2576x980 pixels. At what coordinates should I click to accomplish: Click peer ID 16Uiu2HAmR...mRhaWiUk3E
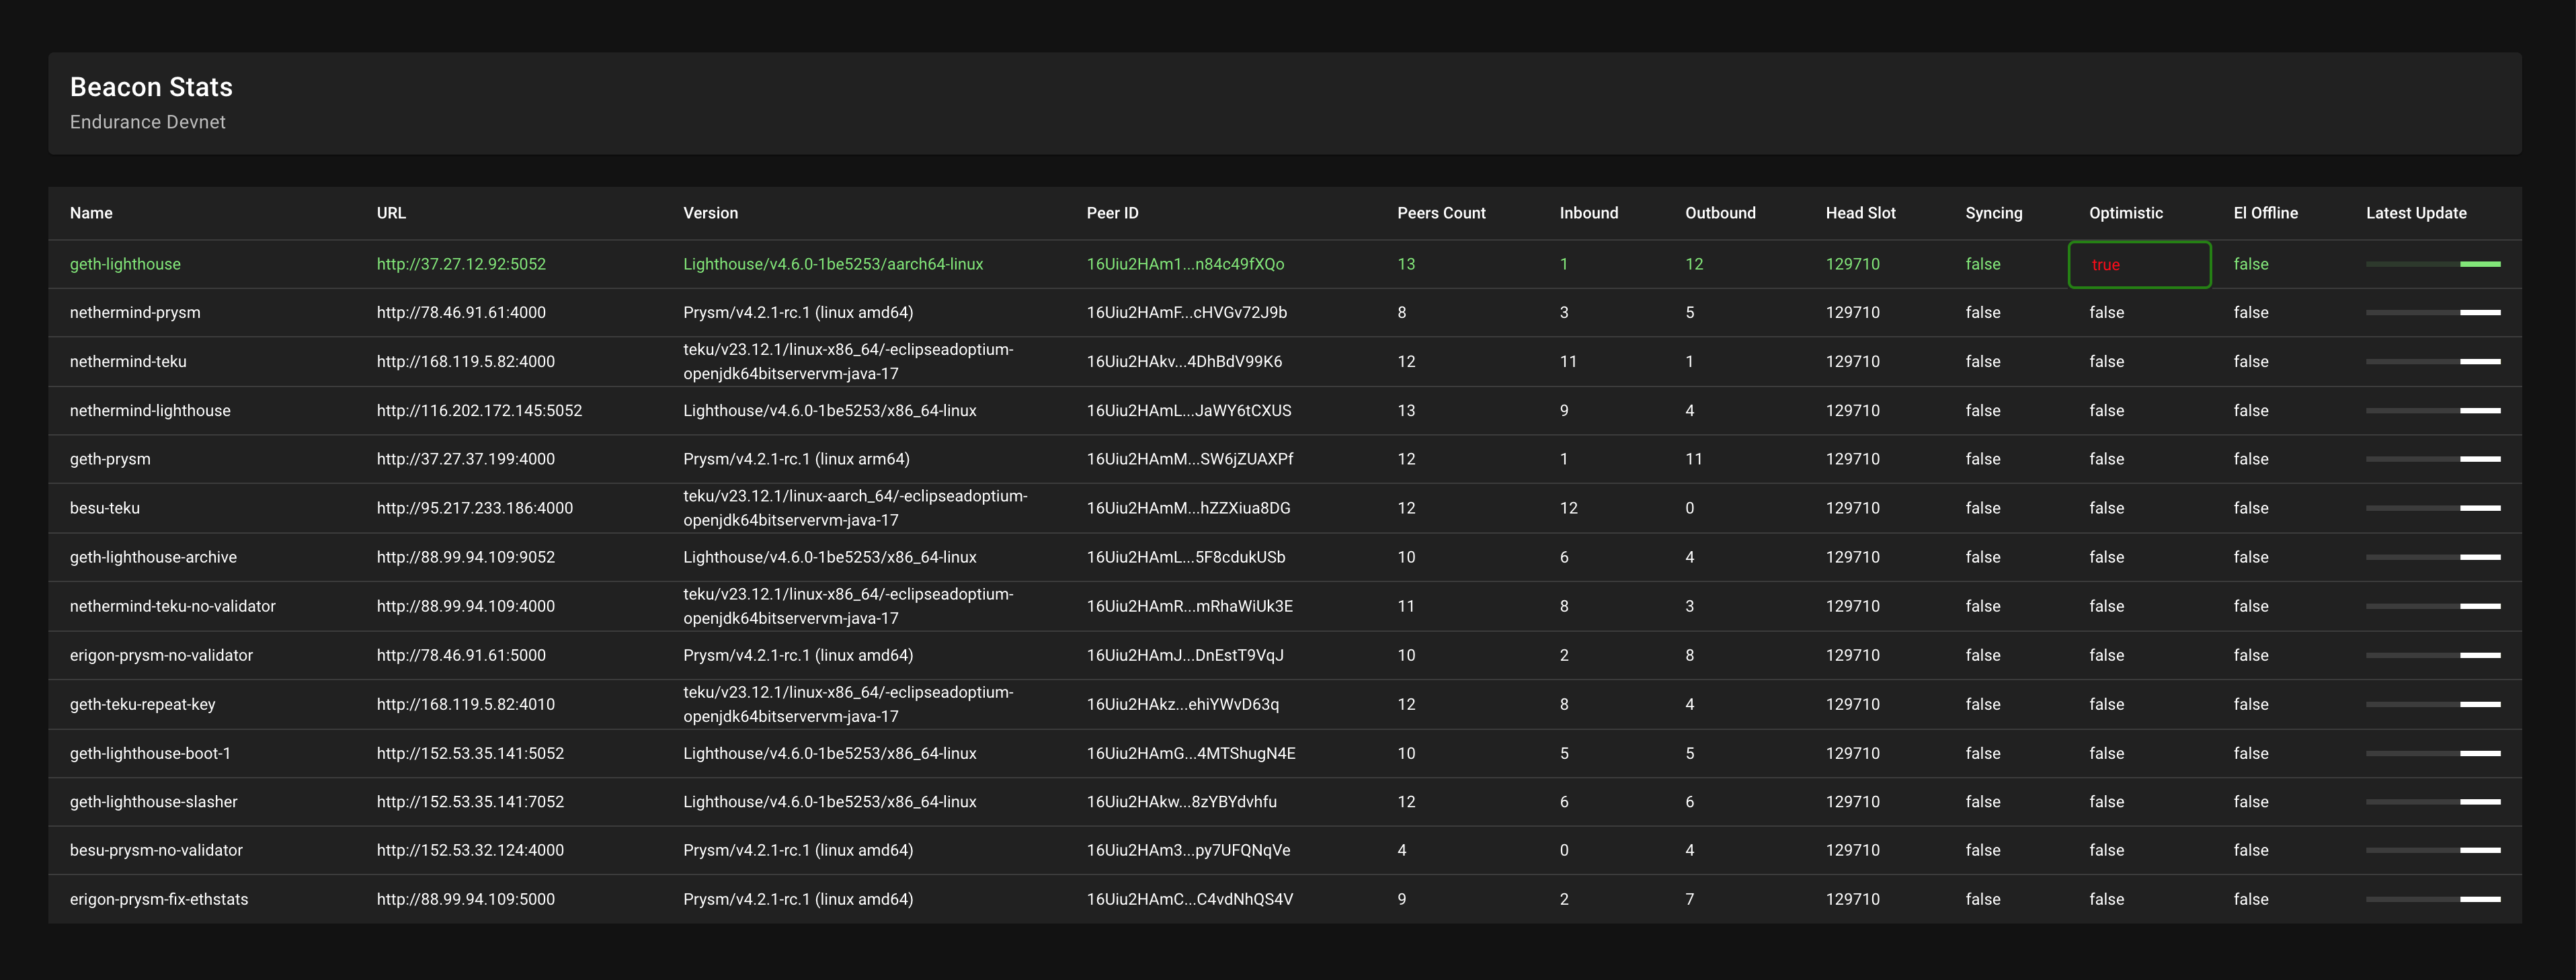(1190, 606)
